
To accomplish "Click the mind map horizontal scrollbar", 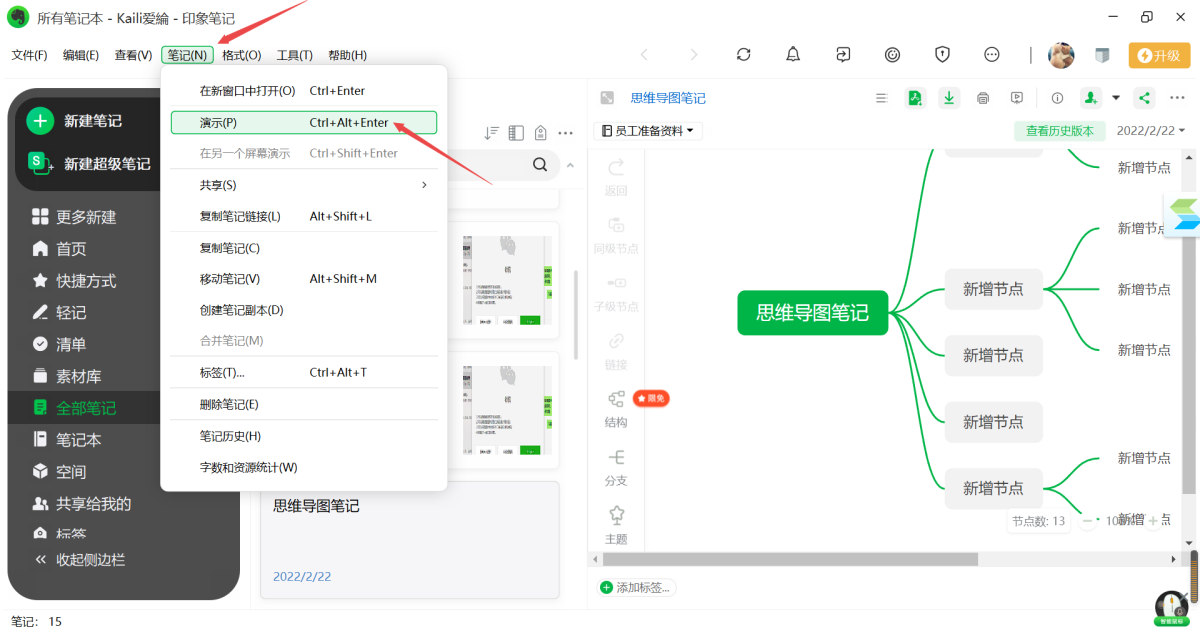I will point(790,559).
